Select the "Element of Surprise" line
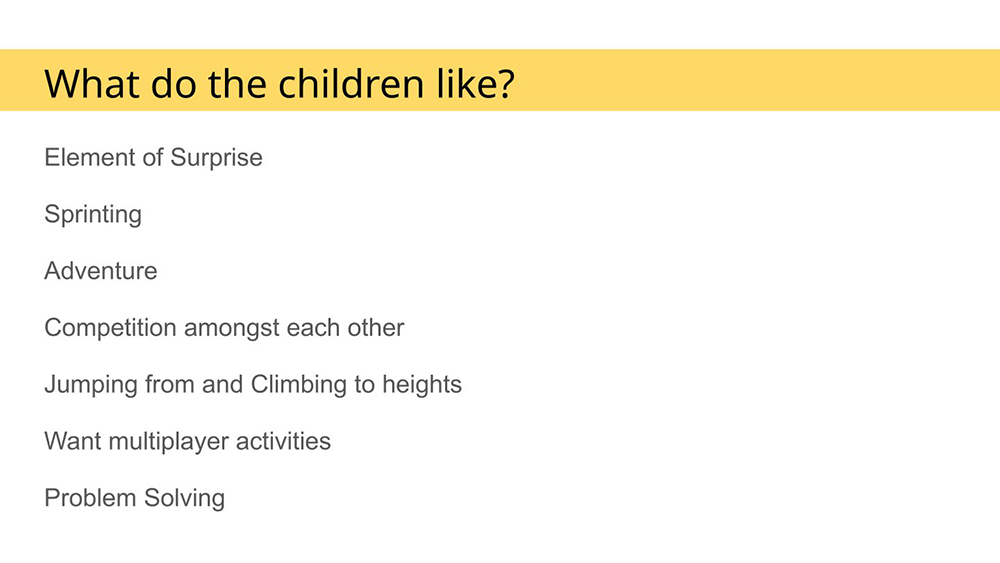The image size is (1000, 563). click(x=153, y=158)
